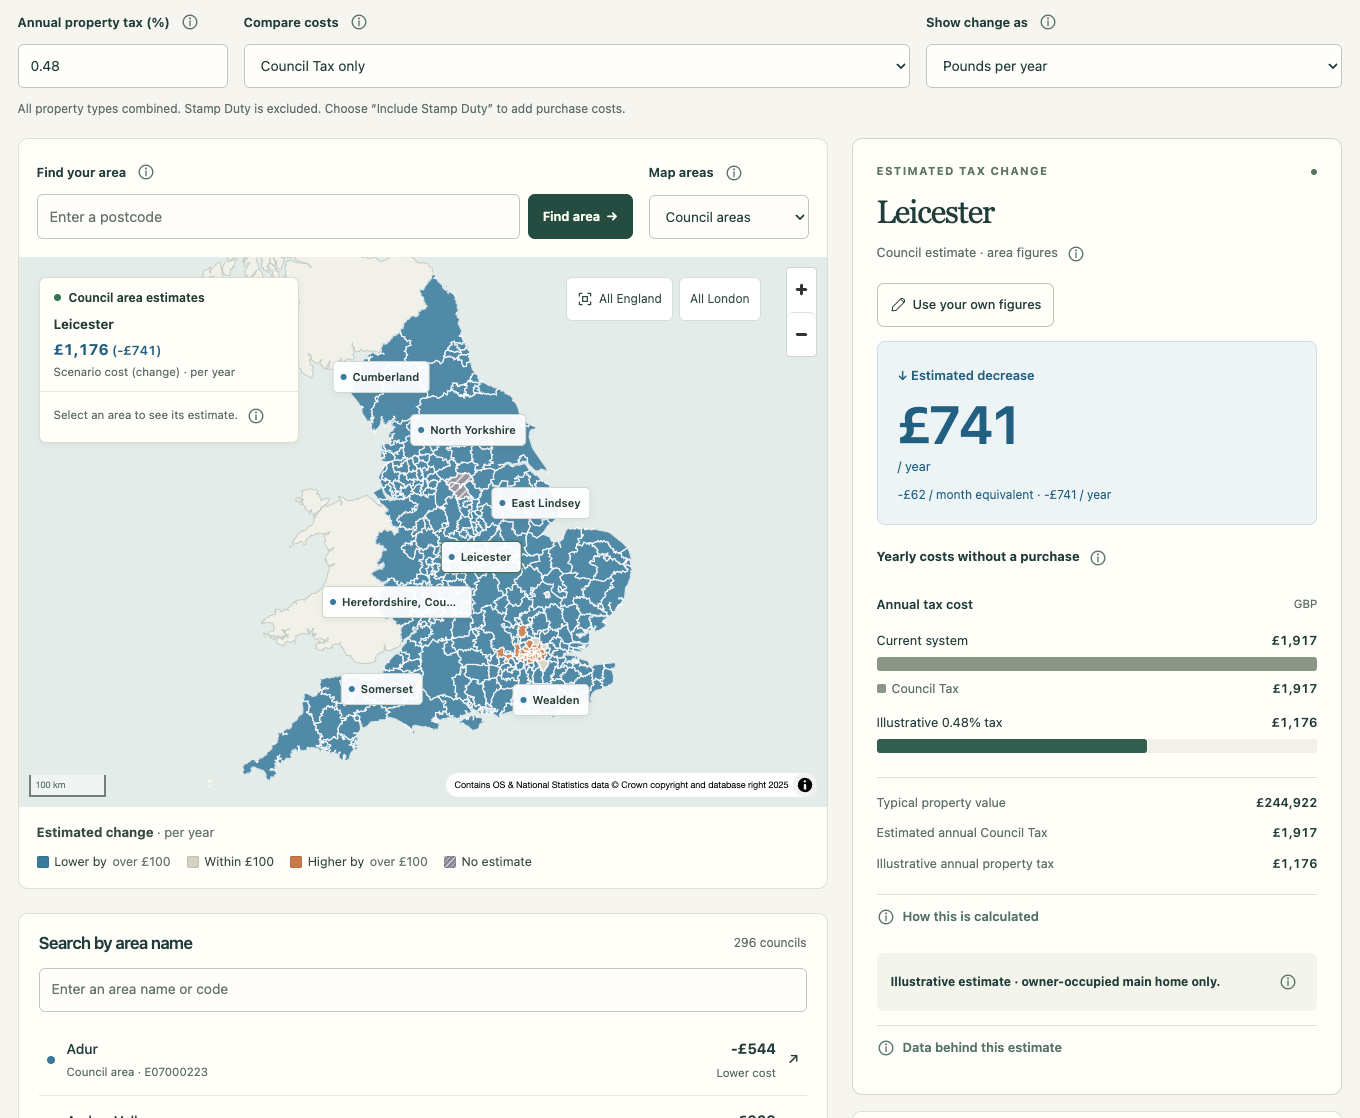Click info icon beside Annual property tax
The width and height of the screenshot is (1360, 1118).
point(190,22)
